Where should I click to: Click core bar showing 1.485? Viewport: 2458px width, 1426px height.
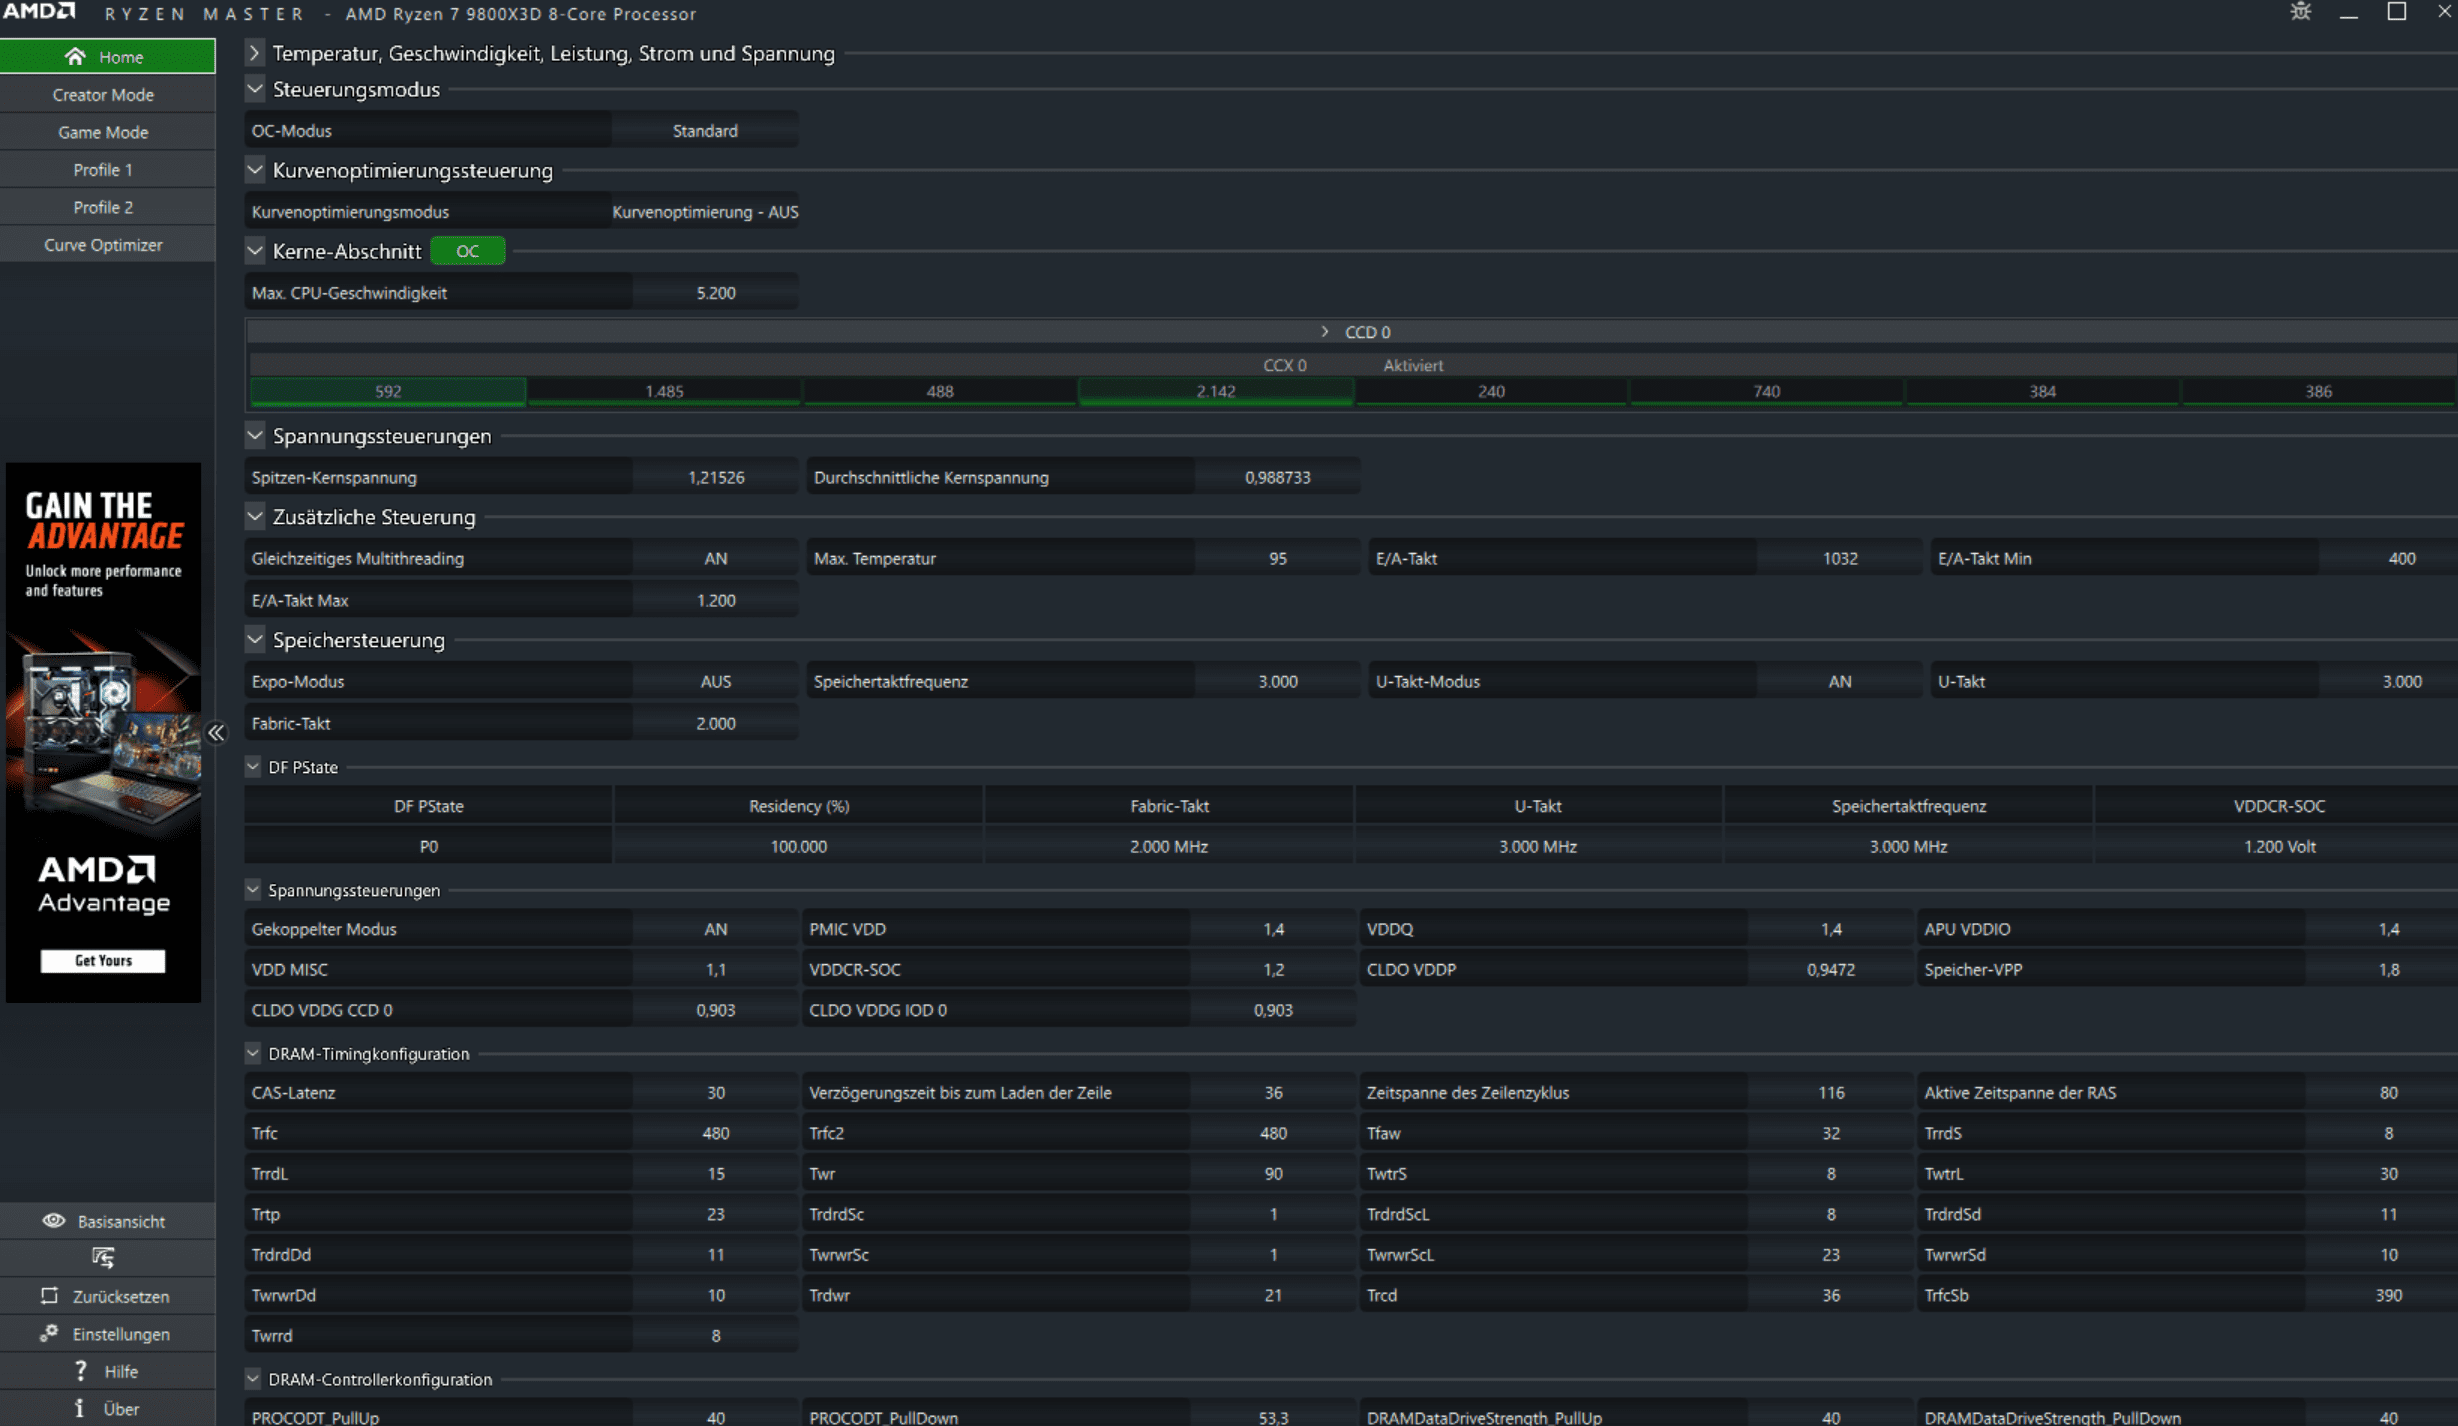point(664,391)
